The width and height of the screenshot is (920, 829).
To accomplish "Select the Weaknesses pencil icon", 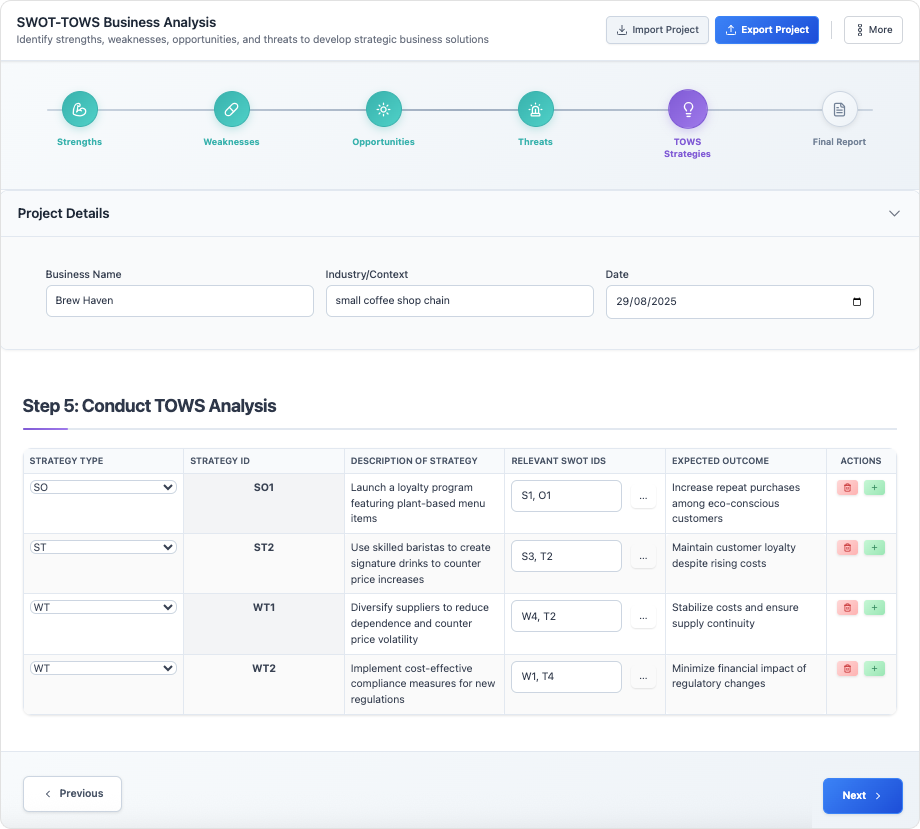I will [231, 109].
